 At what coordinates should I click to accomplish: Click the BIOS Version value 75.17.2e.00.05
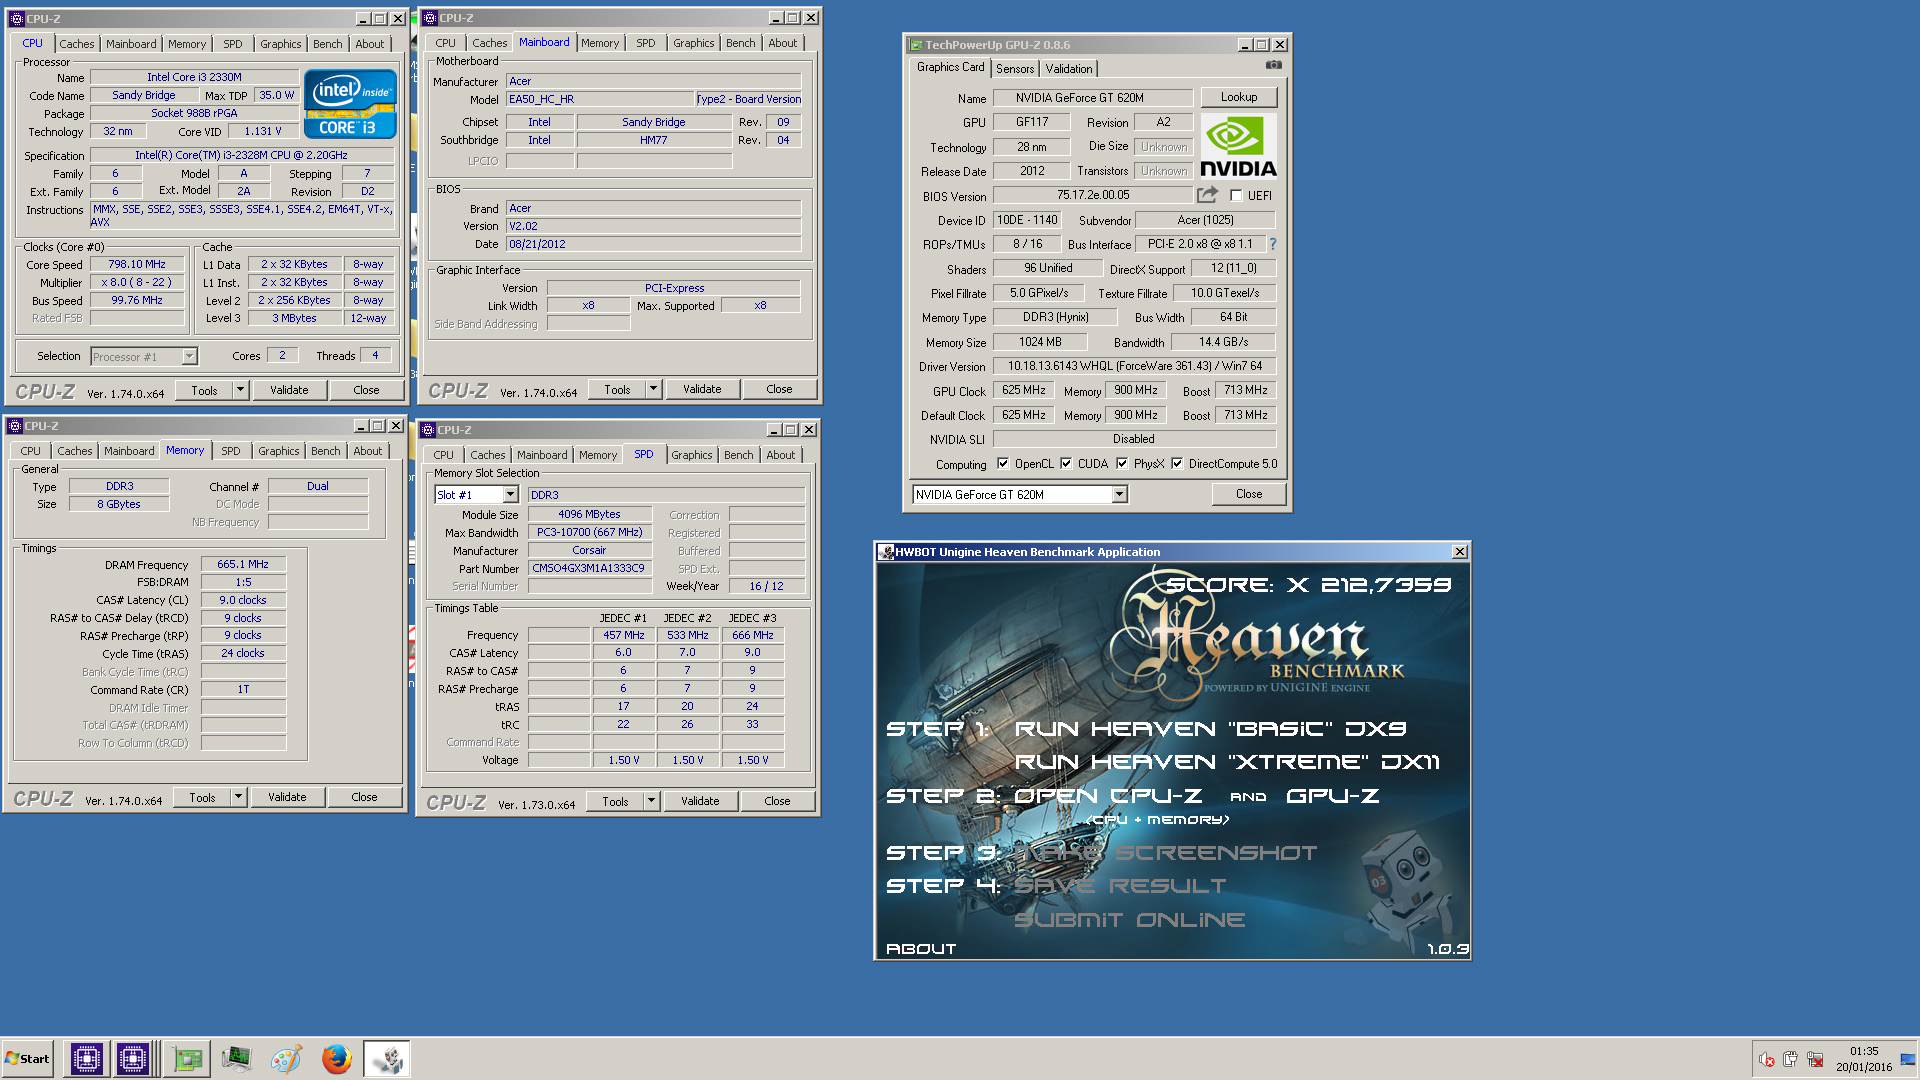pos(1093,196)
